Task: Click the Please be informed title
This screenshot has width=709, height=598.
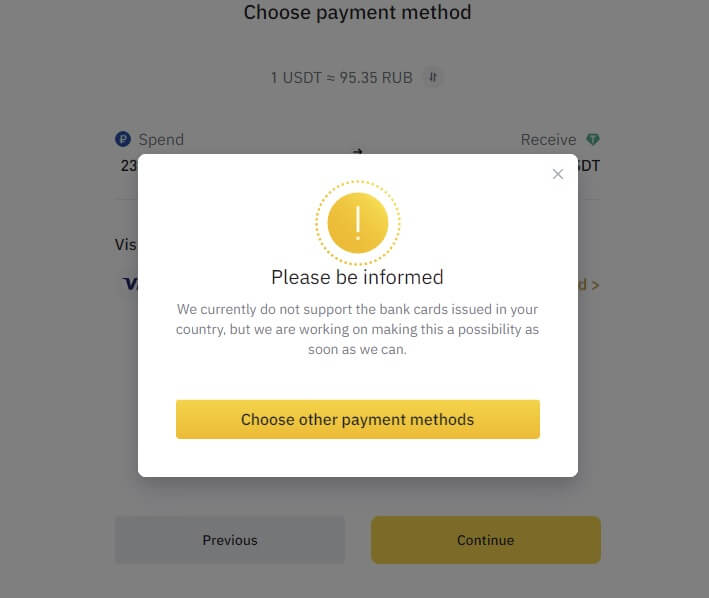Action: tap(357, 277)
